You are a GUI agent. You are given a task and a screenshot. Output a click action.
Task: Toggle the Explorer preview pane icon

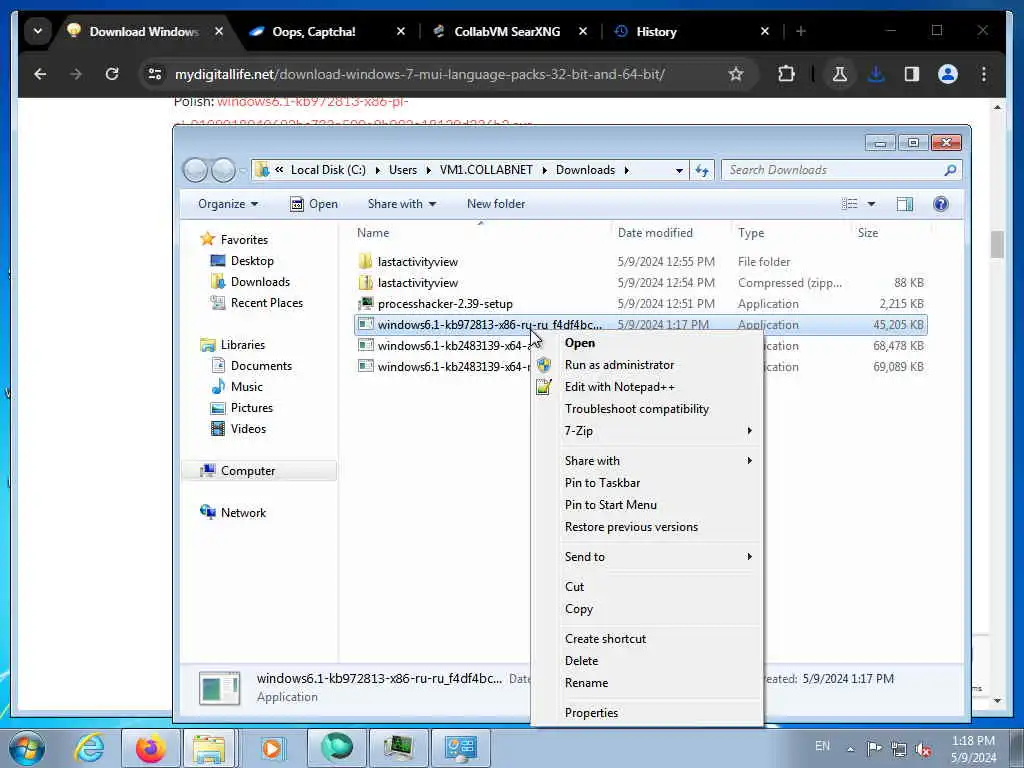tap(904, 204)
